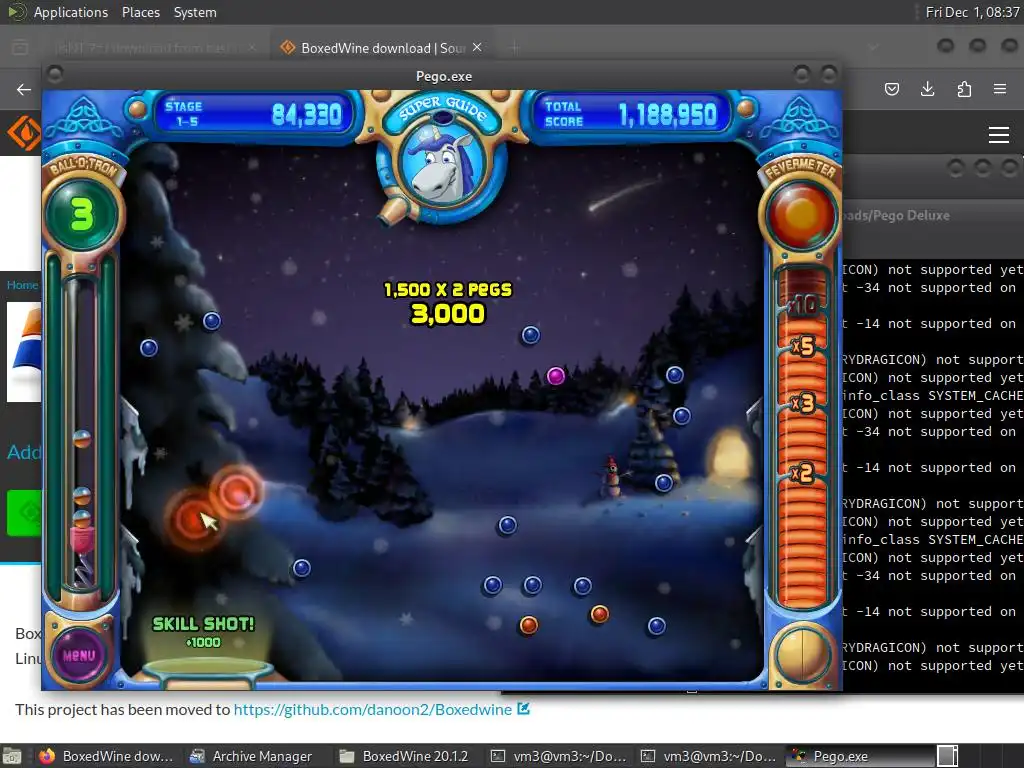
Task: Click the total score 1,188,950 display
Action: (632, 114)
